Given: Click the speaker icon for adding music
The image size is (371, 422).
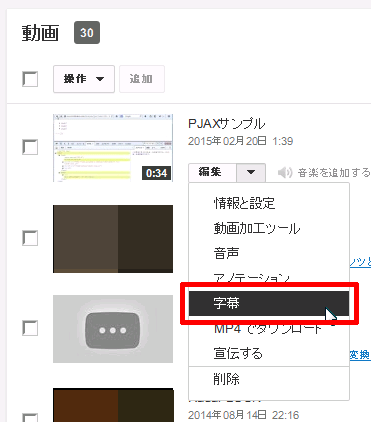Looking at the screenshot, I should pyautogui.click(x=285, y=173).
